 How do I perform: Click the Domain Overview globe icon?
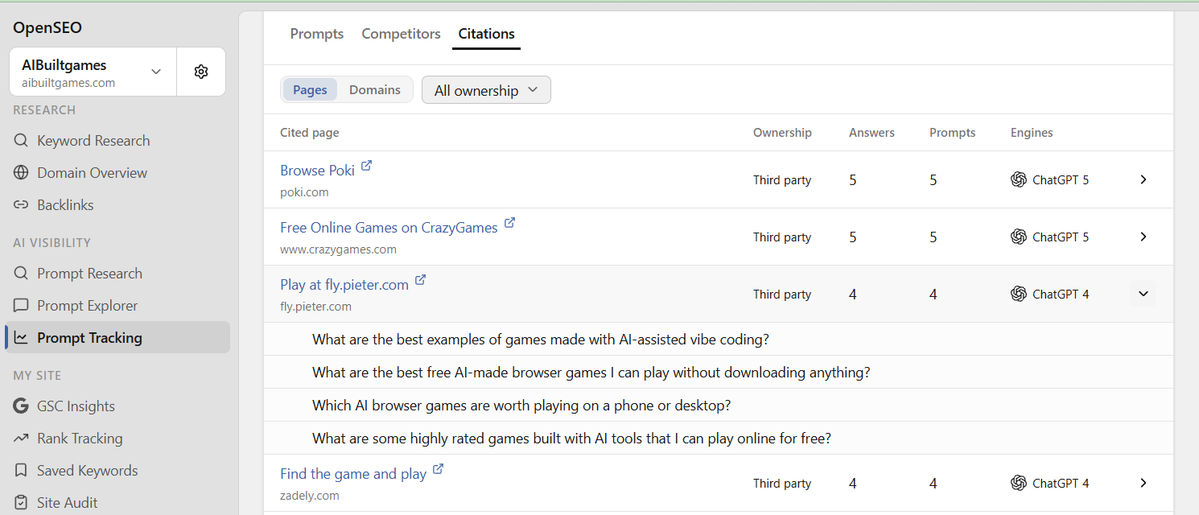(x=21, y=173)
